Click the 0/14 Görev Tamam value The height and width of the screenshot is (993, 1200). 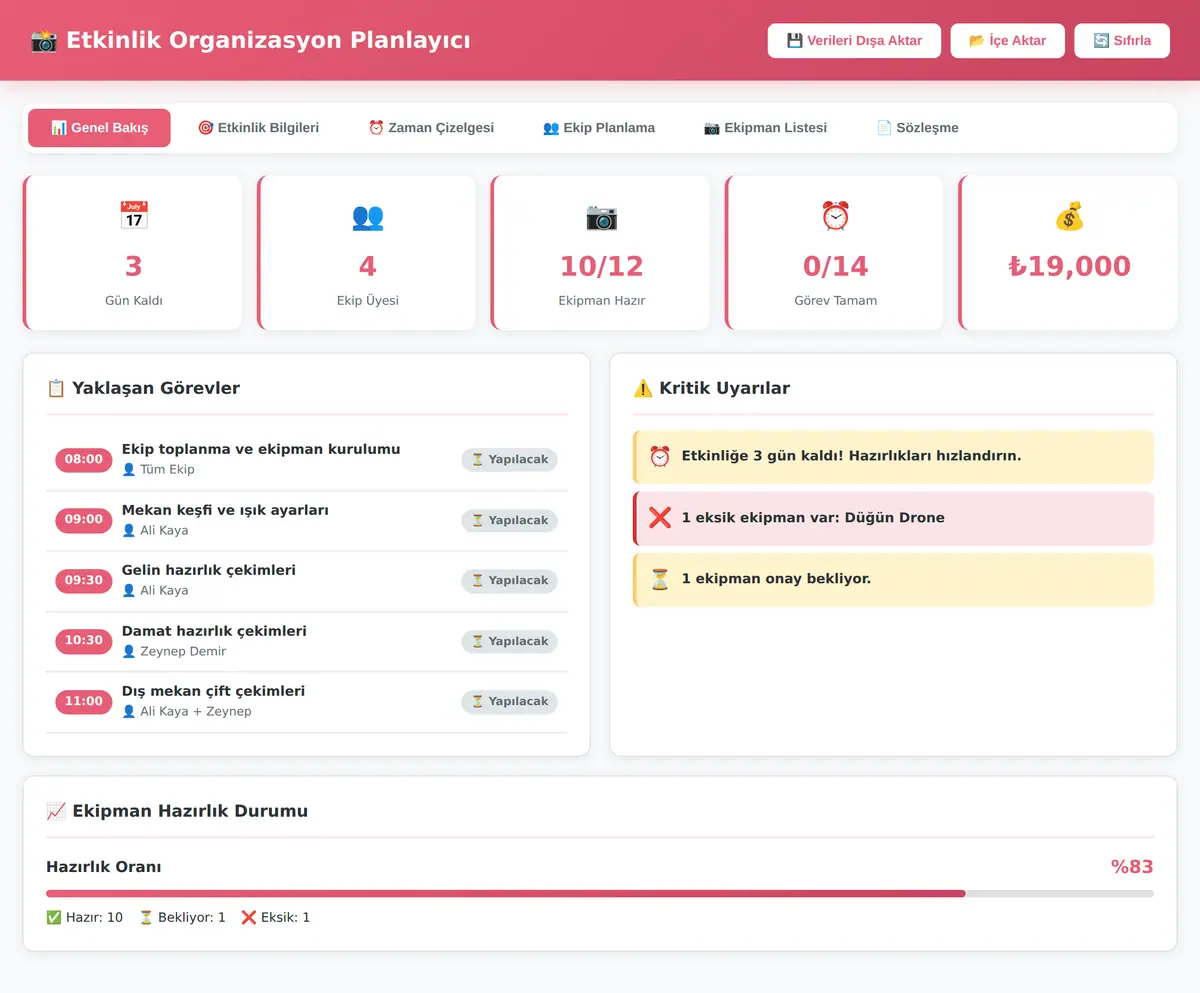835,267
